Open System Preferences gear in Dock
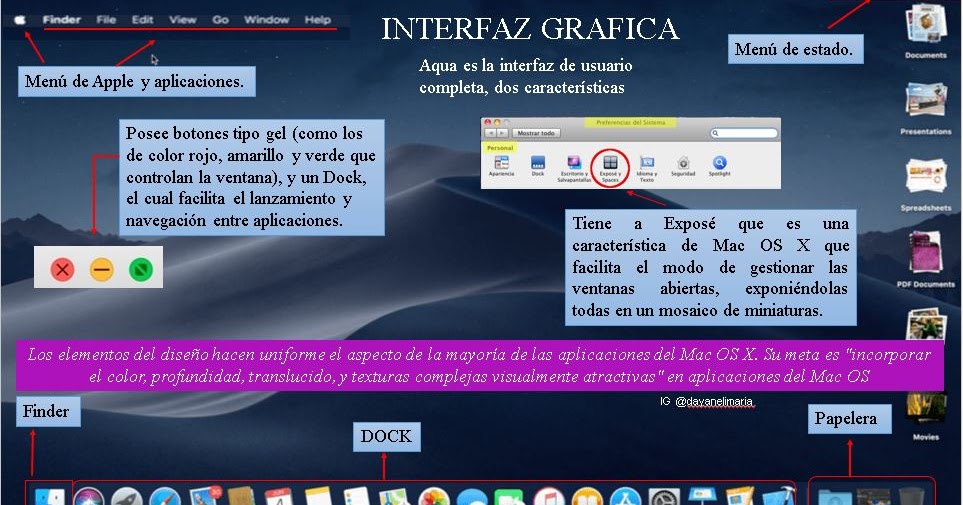 point(664,495)
